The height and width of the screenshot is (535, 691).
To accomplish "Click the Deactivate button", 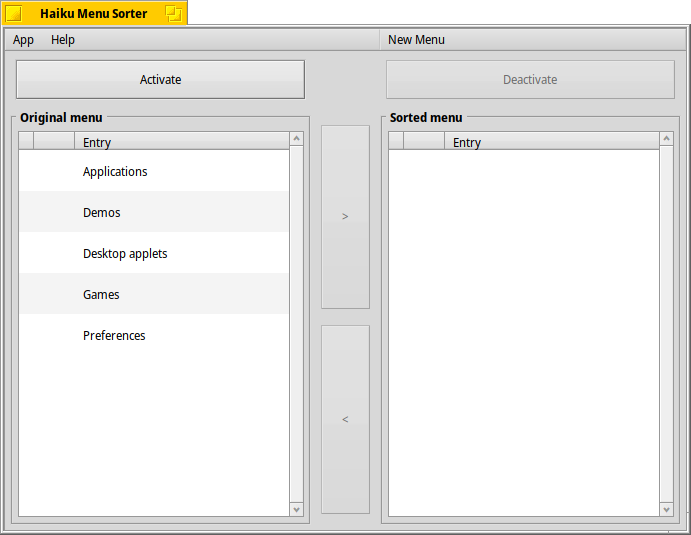I will point(530,80).
